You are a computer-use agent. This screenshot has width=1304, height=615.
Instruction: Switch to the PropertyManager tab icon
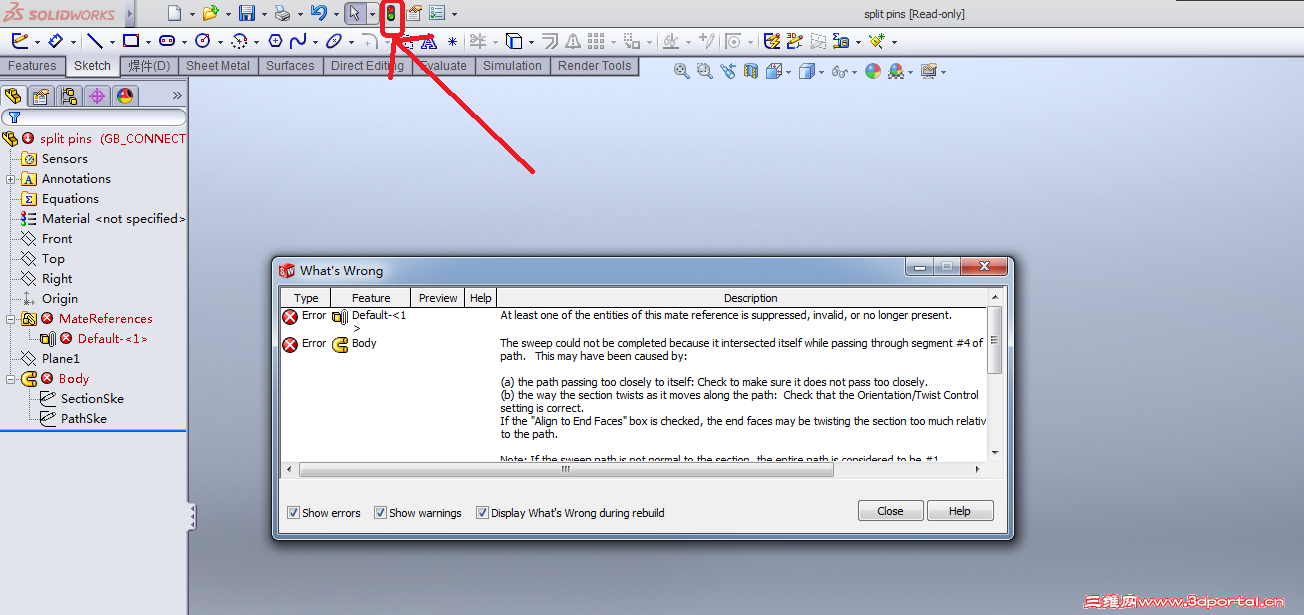click(41, 96)
